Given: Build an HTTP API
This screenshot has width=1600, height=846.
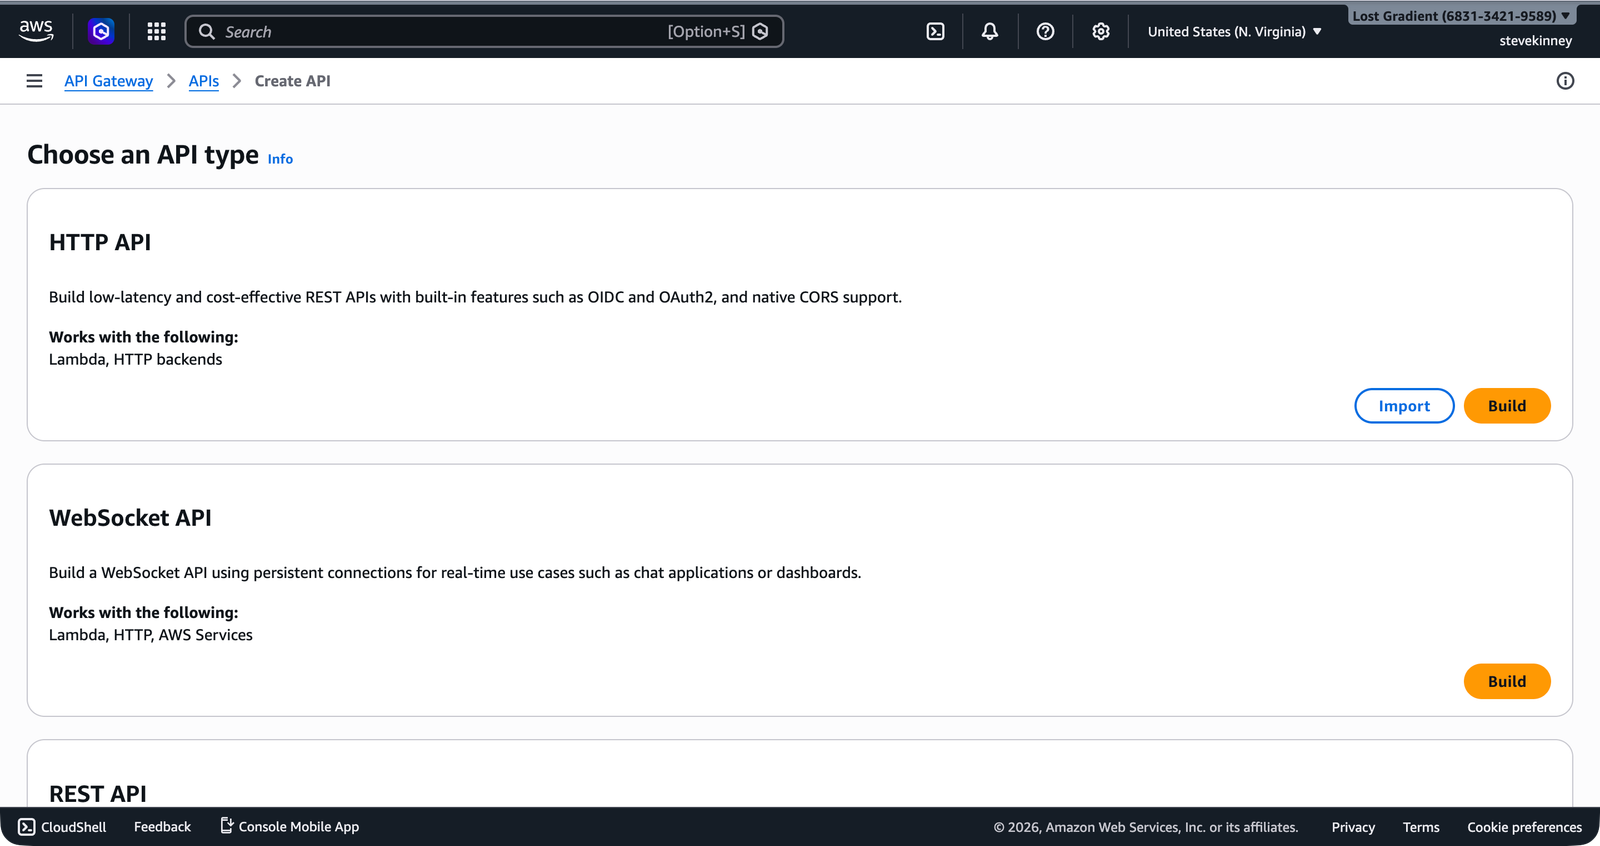Looking at the screenshot, I should [x=1507, y=406].
